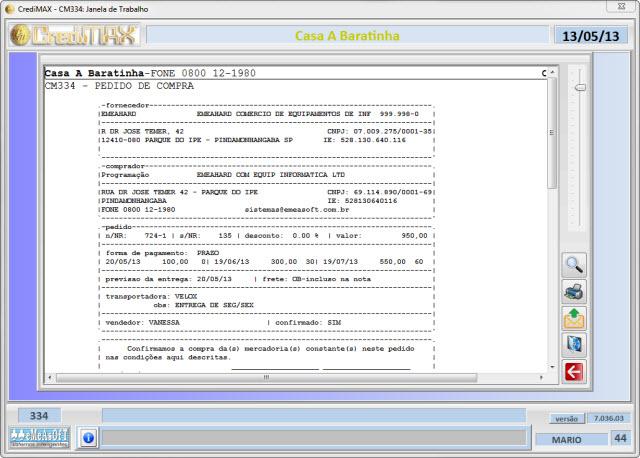Screen dimensions: 640x458
Task: Select the 334 code field
Action: 39,415
